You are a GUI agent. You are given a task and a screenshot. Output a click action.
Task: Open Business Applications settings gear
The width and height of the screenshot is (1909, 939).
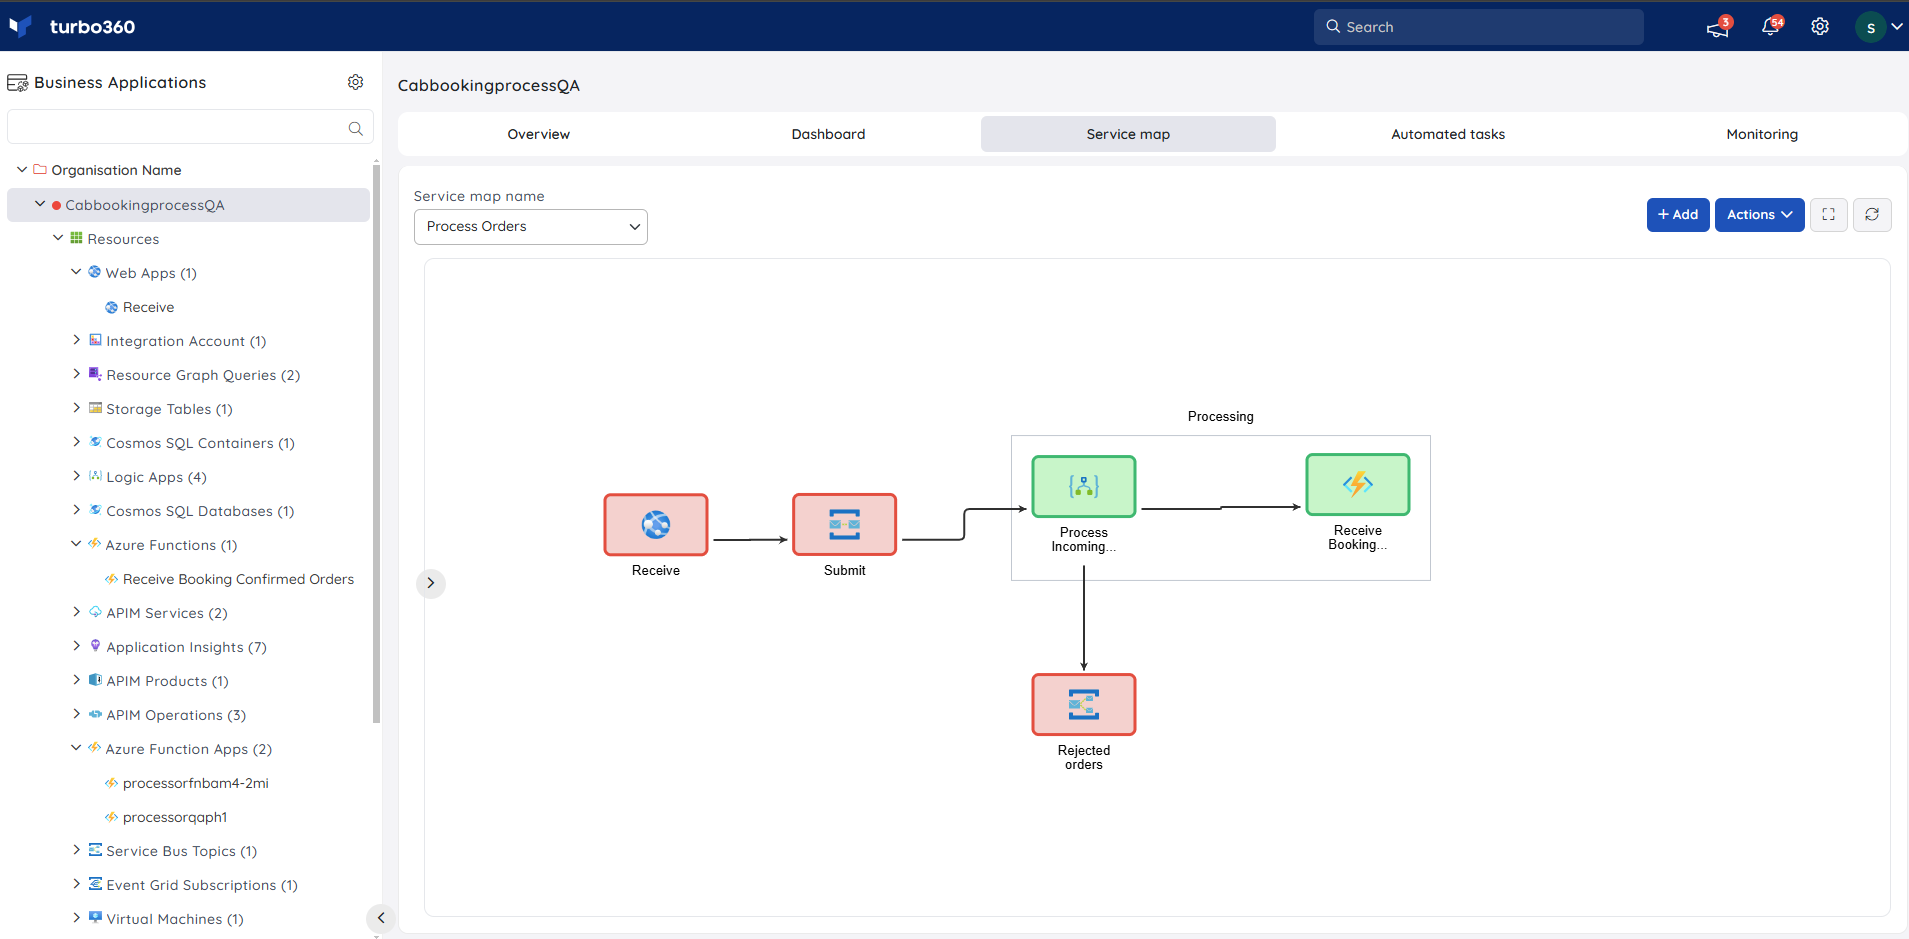pos(355,82)
